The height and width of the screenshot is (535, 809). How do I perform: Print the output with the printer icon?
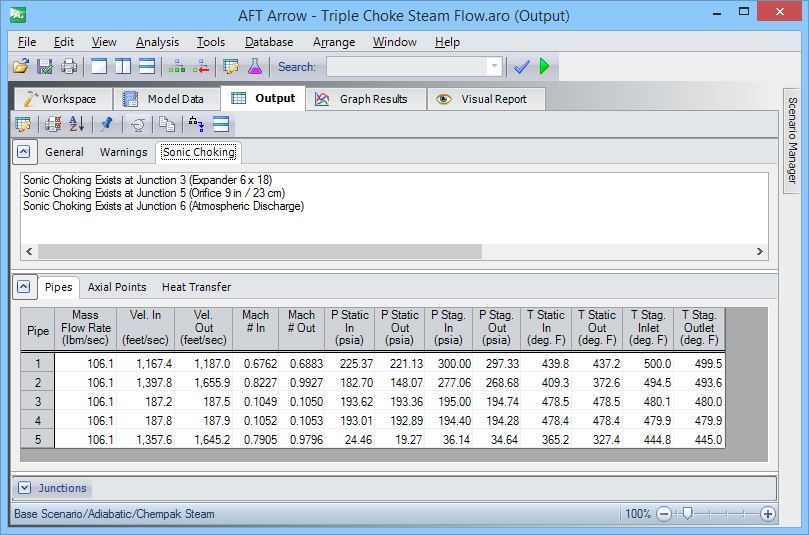click(69, 67)
